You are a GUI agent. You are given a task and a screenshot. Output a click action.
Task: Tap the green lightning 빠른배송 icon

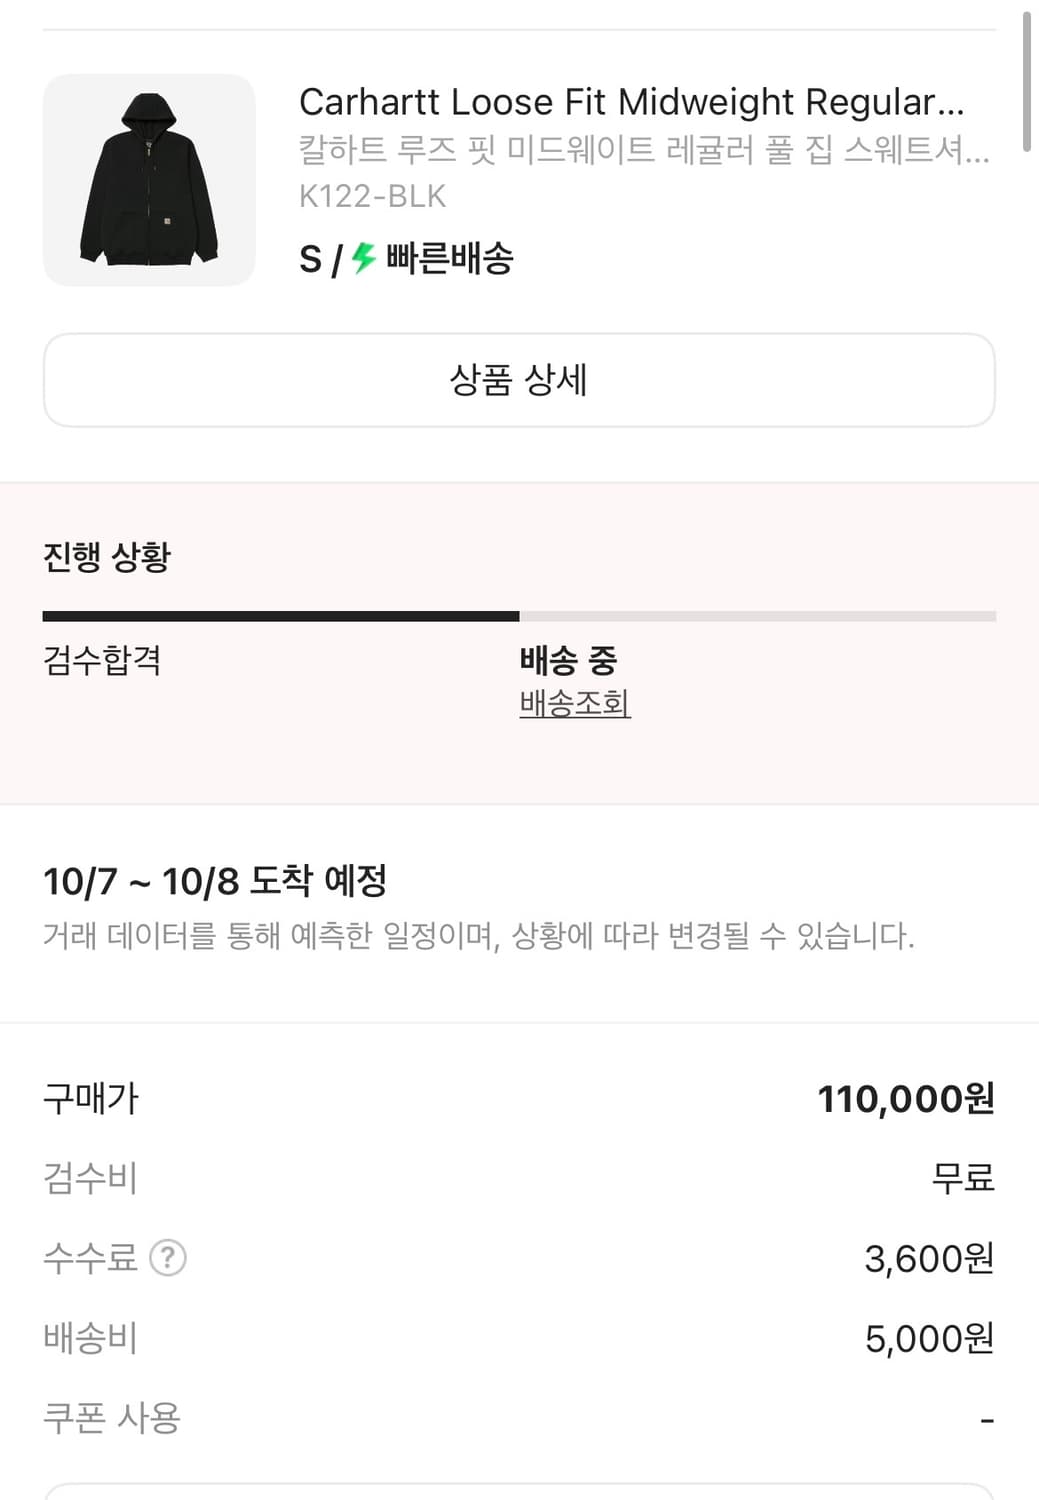363,258
